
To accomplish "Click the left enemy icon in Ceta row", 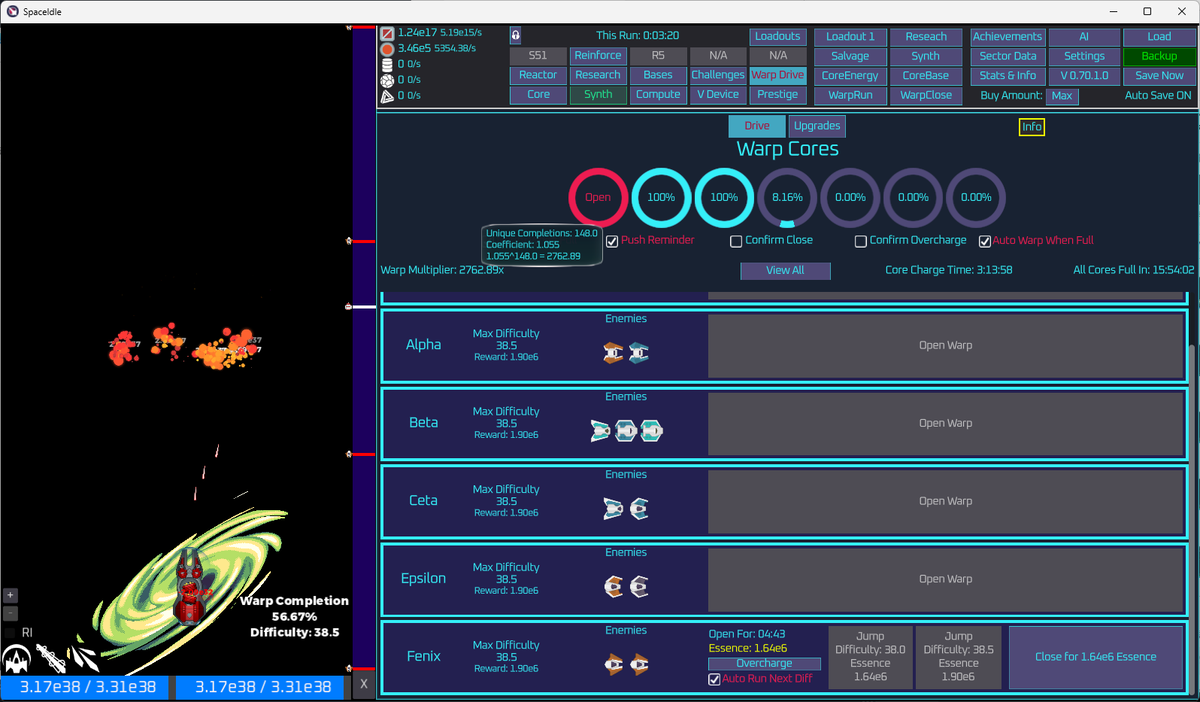I will (614, 508).
